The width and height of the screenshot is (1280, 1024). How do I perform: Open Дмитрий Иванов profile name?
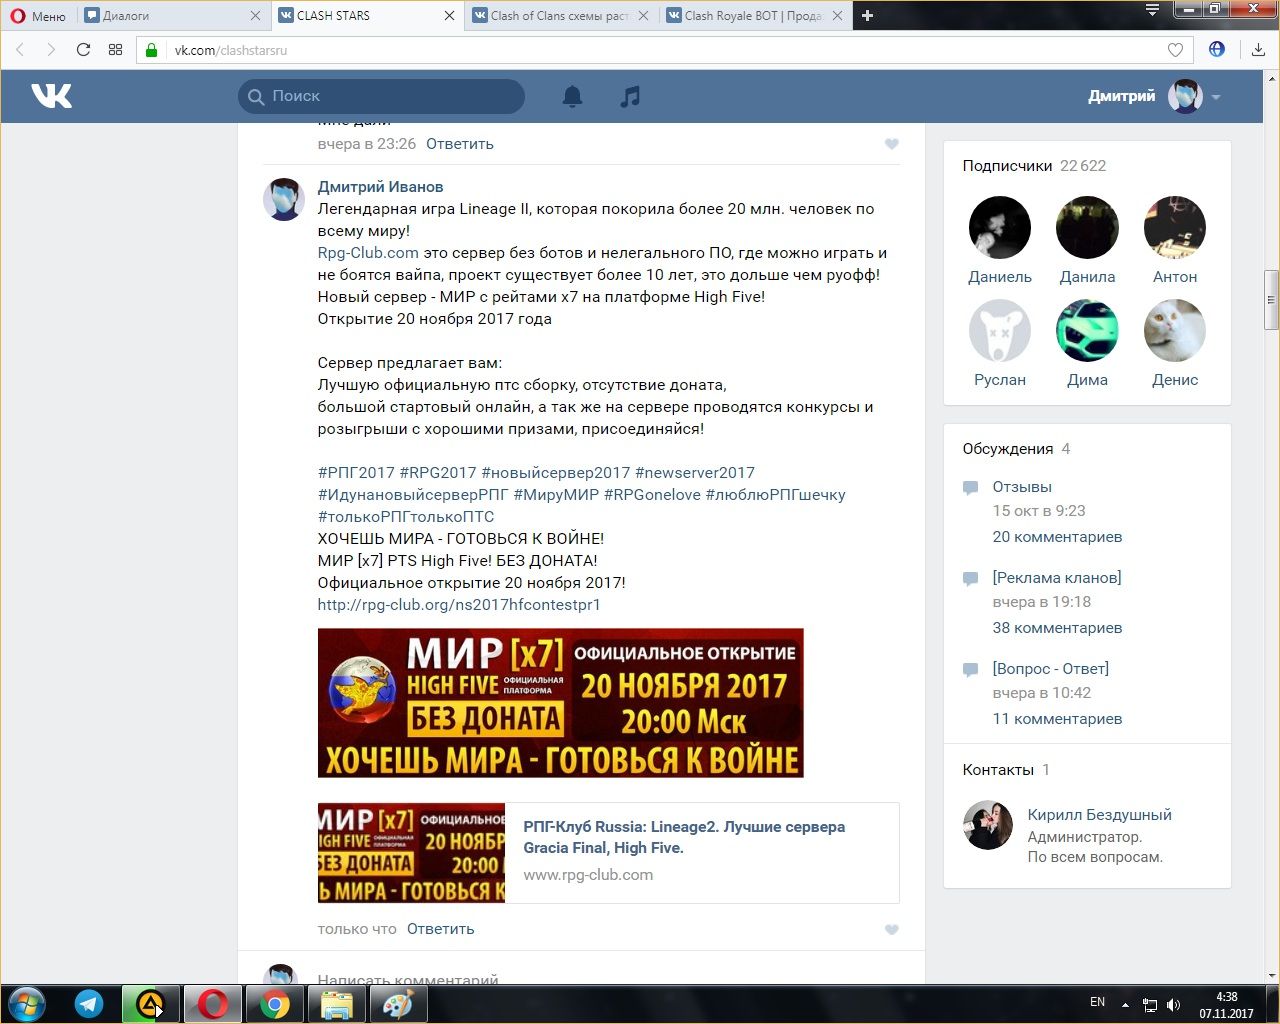tap(380, 187)
